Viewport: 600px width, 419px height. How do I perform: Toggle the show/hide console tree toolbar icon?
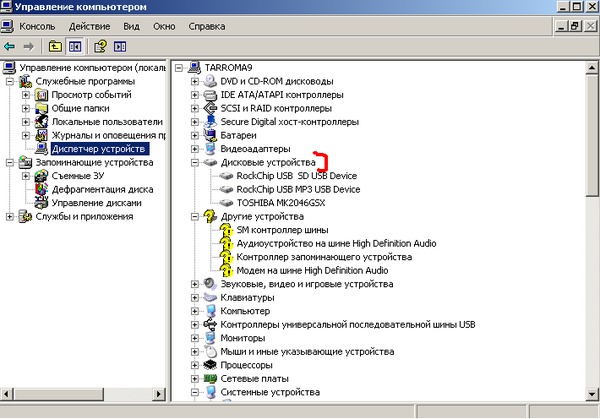point(74,46)
